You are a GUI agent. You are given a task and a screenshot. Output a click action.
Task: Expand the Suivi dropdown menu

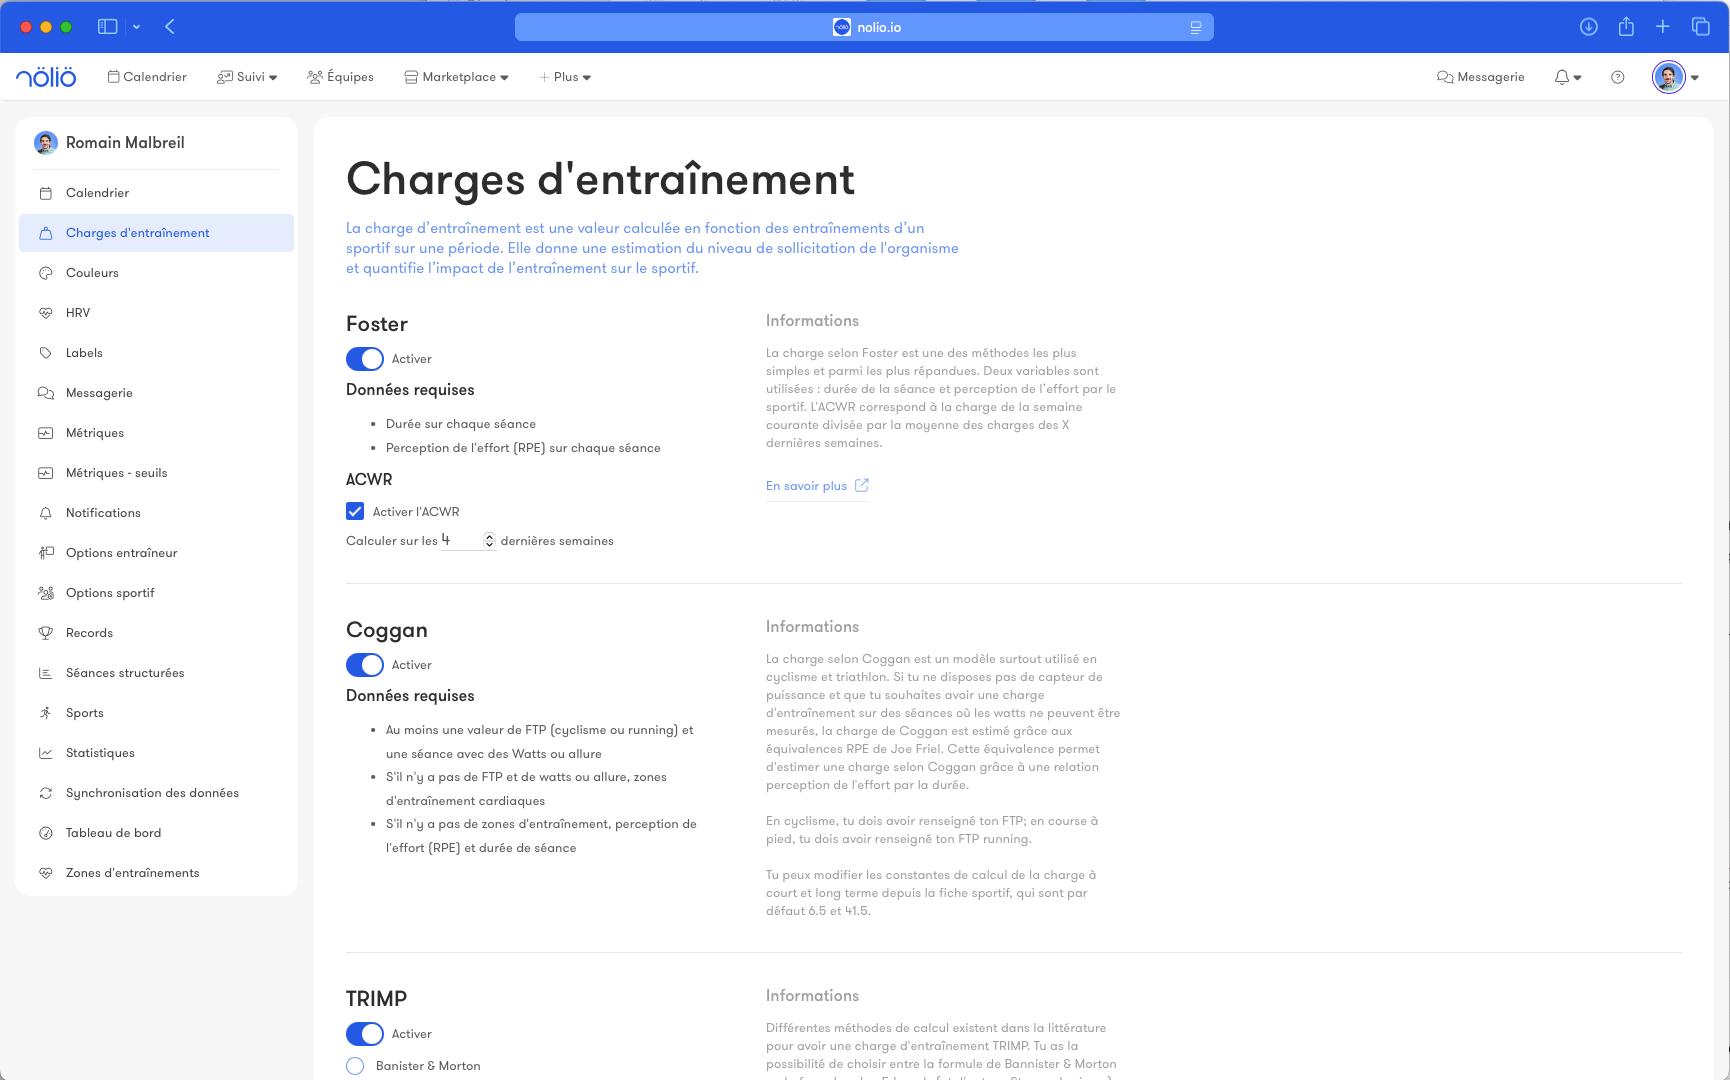tap(247, 77)
